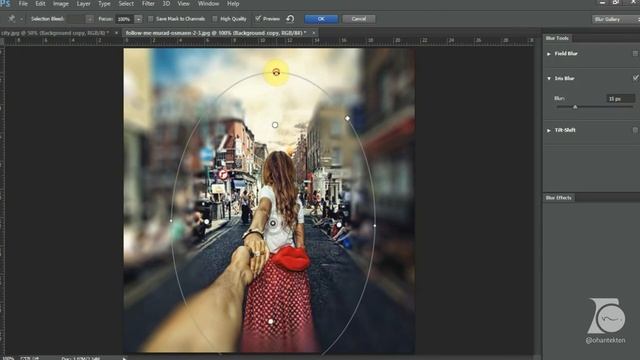Click the upper feather handle inside the ellipse
The width and height of the screenshot is (640, 360).
[275, 125]
